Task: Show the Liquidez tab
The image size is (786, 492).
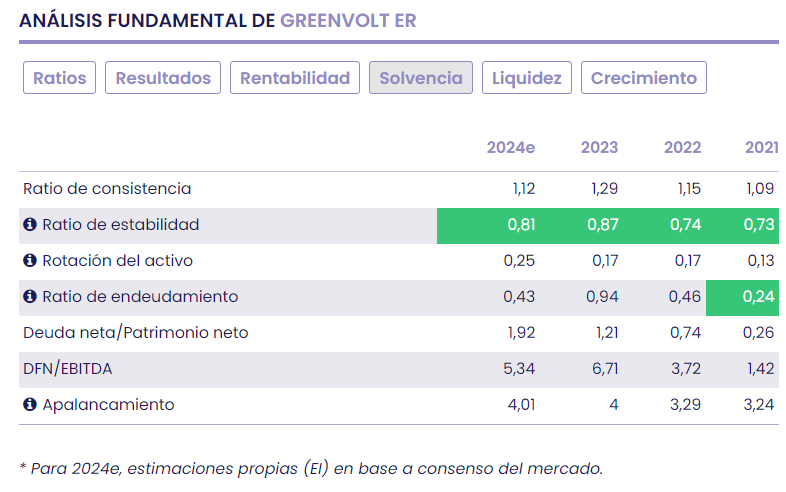Action: coord(527,78)
